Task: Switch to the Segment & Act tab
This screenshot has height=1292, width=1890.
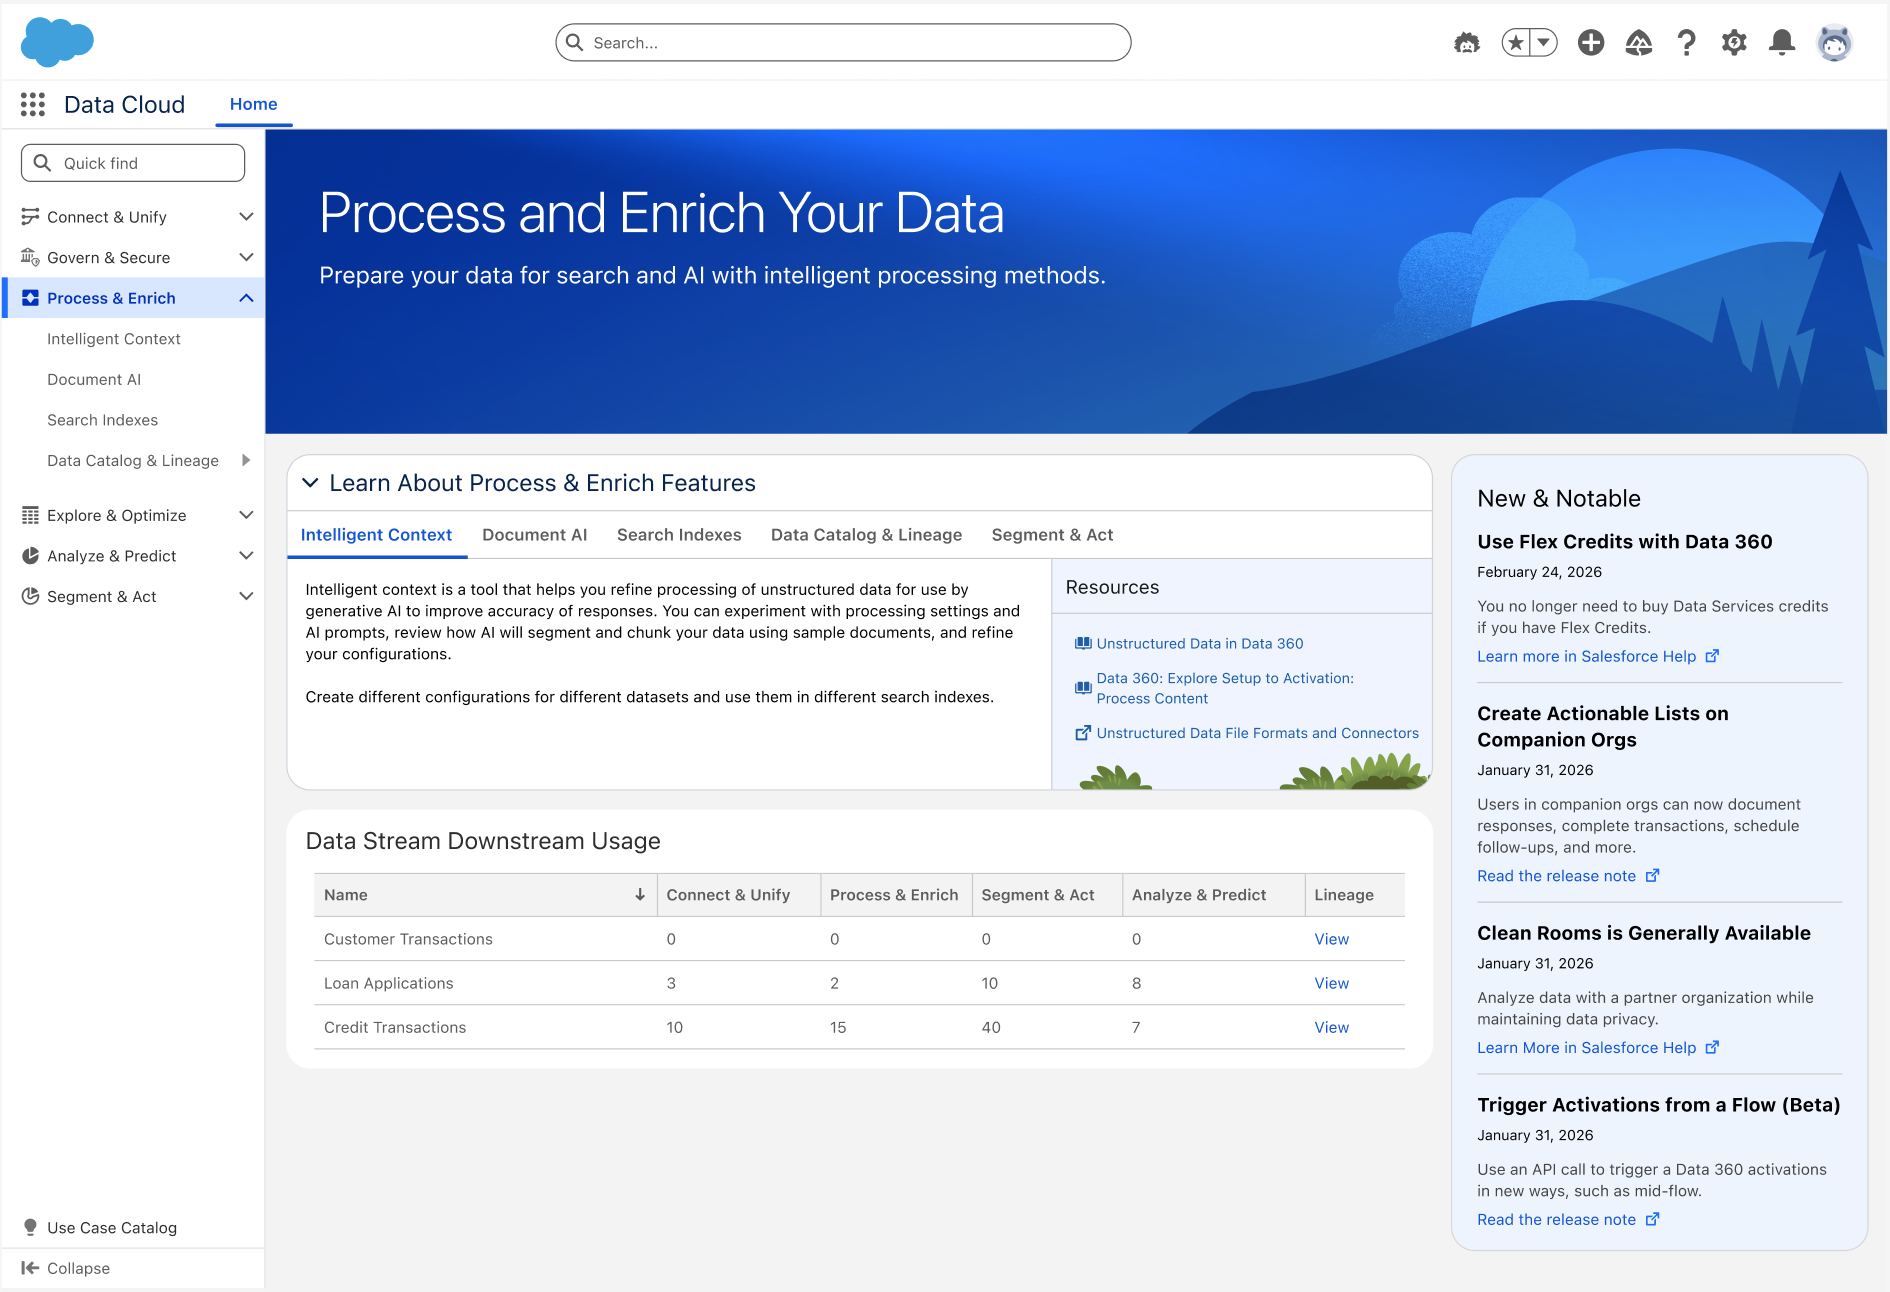Action: [x=1053, y=535]
